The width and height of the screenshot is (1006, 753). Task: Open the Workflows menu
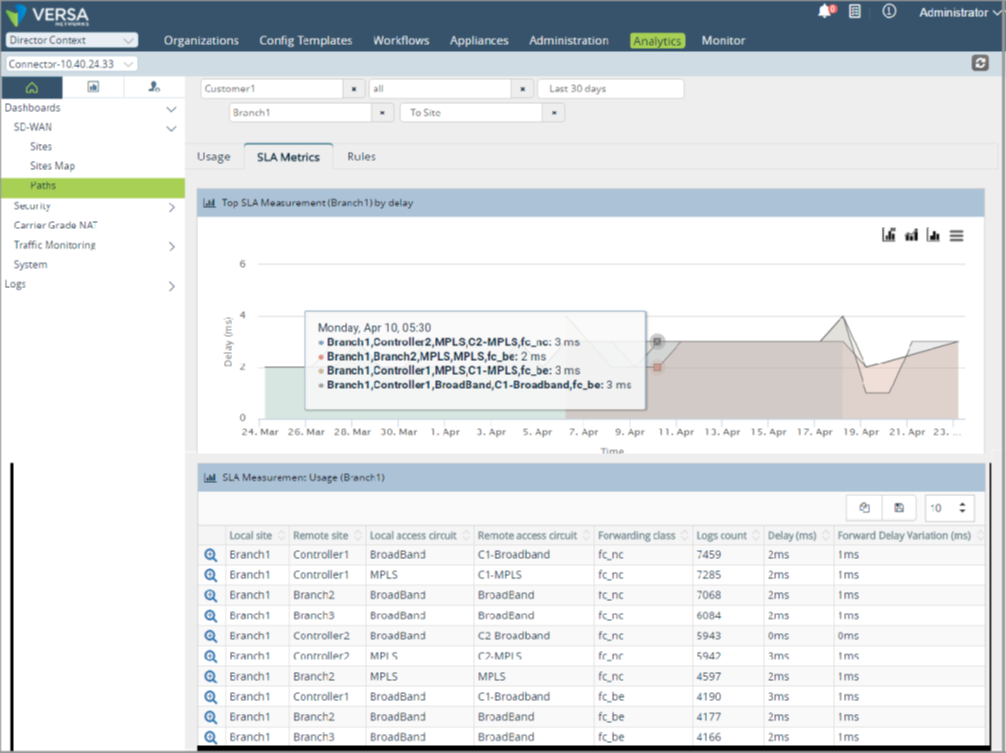point(401,40)
